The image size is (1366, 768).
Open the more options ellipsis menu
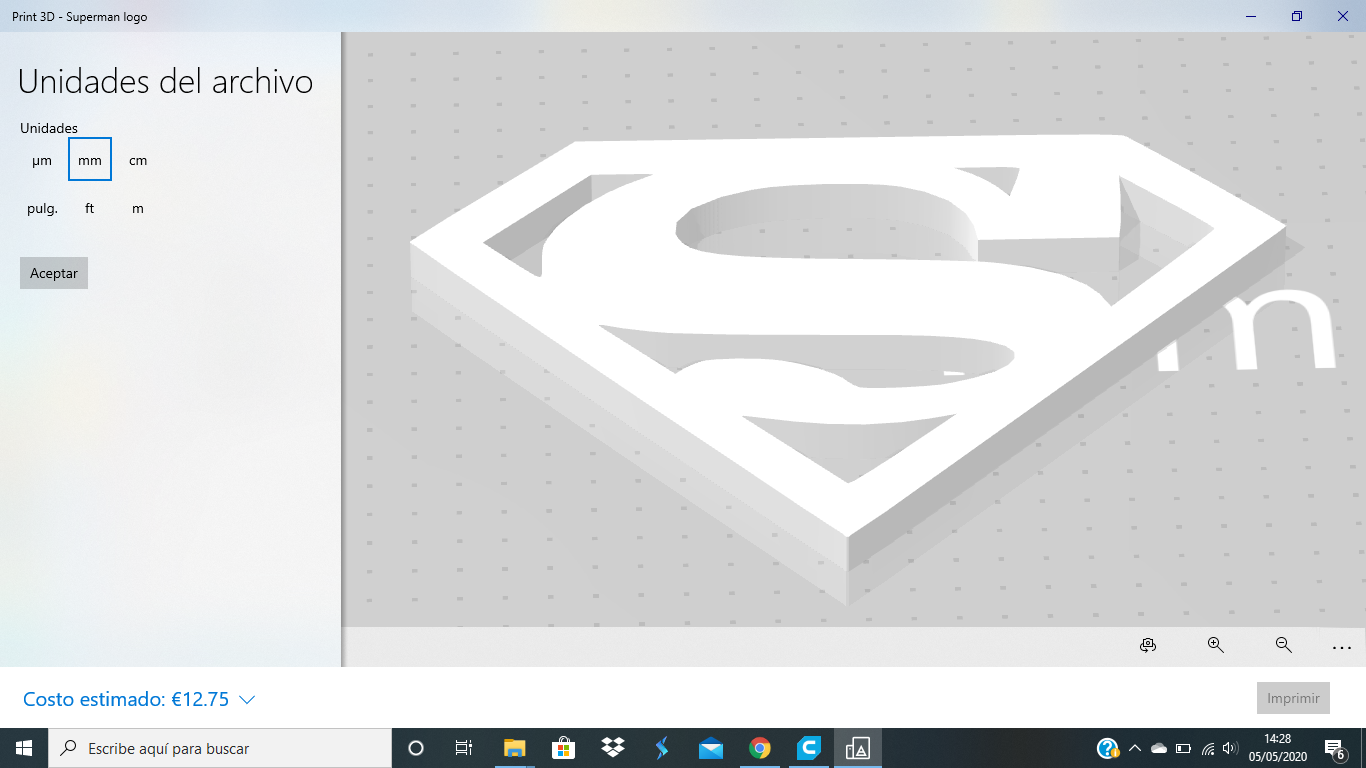[x=1342, y=647]
